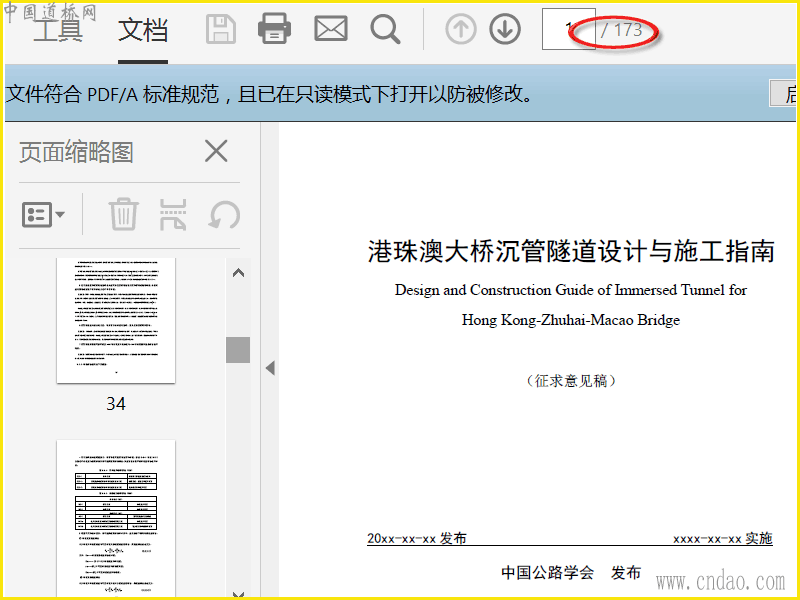This screenshot has height=600, width=800.
Task: Click the text 中国公路学会 发布
Action: (571, 572)
